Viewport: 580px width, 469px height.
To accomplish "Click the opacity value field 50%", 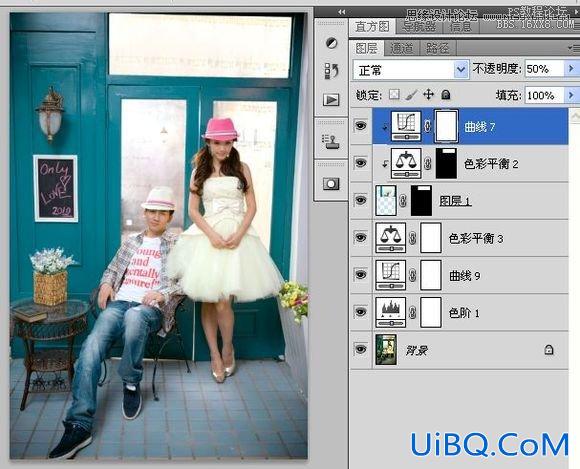I will point(545,69).
